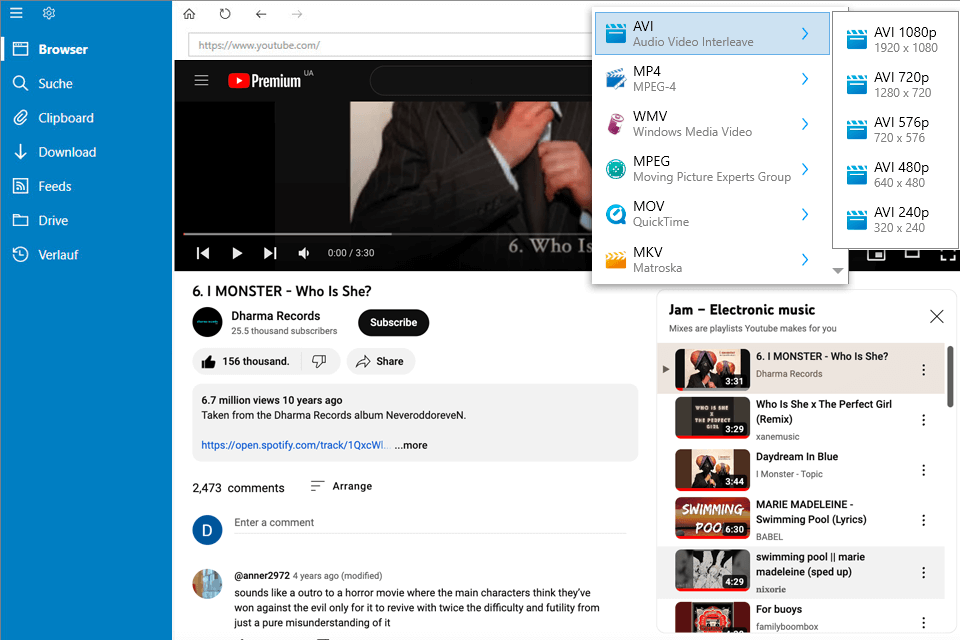Viewport: 960px width, 640px height.
Task: Open Dharma Records channel name link
Action: [x=276, y=316]
